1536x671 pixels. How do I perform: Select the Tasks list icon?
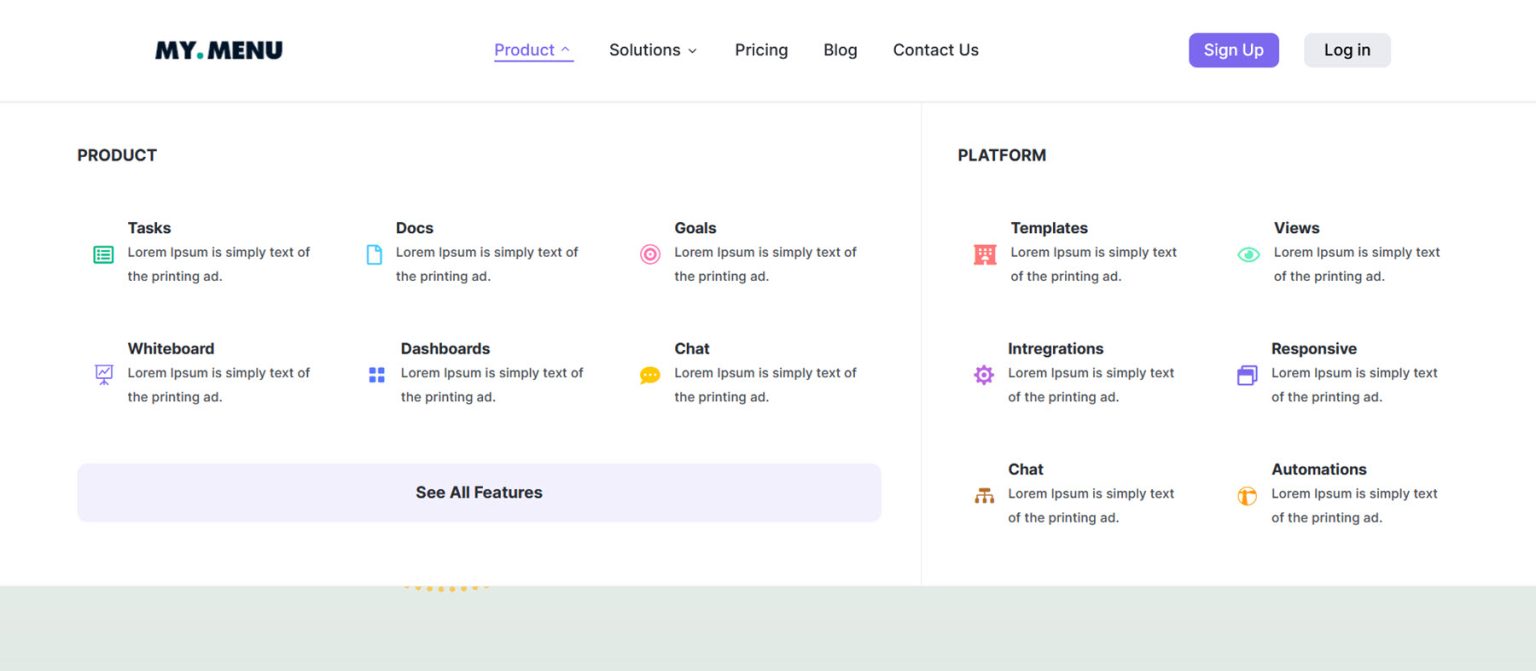(x=103, y=254)
